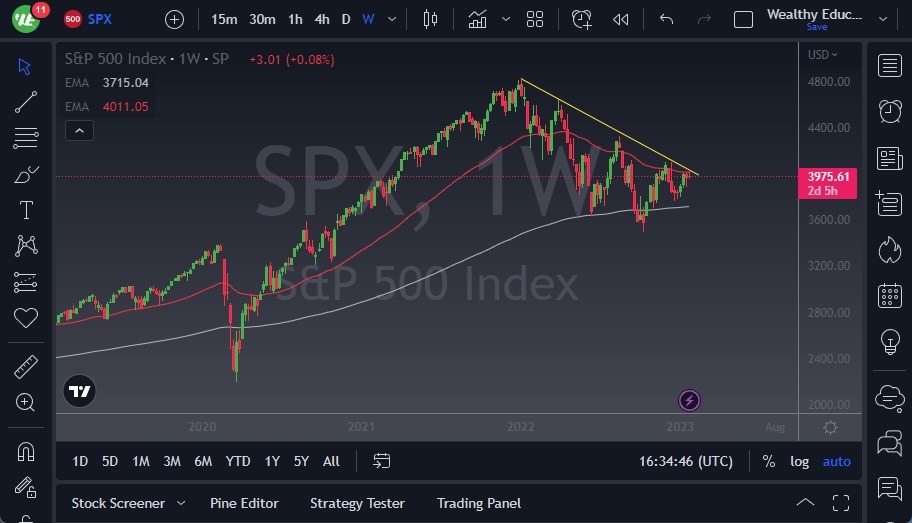
Task: Click the zoom in magnifier tool
Action: 26,402
